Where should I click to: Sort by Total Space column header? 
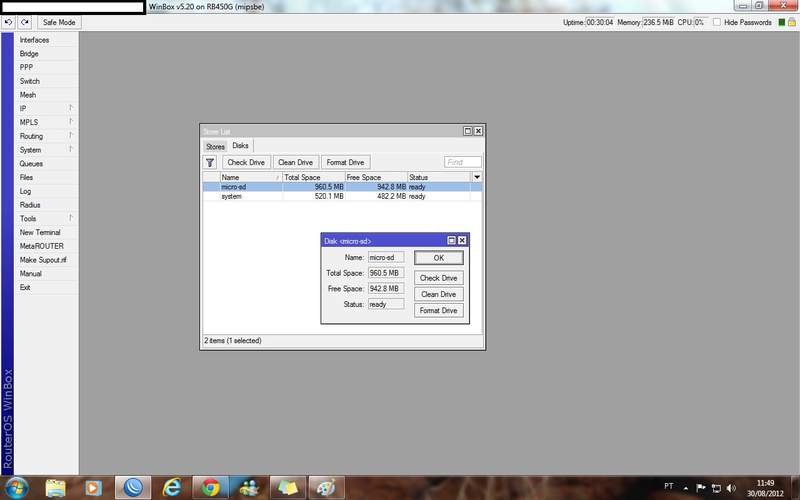click(314, 177)
